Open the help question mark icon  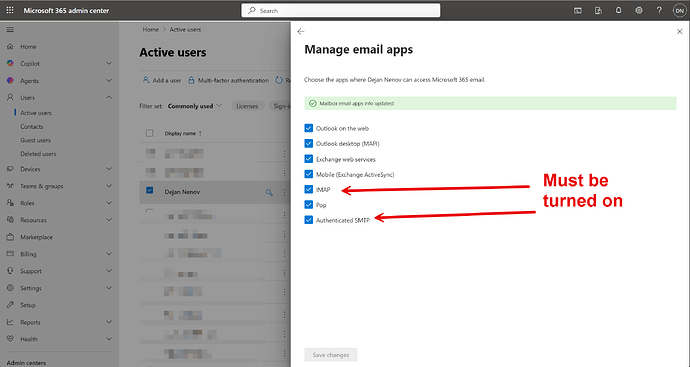659,11
